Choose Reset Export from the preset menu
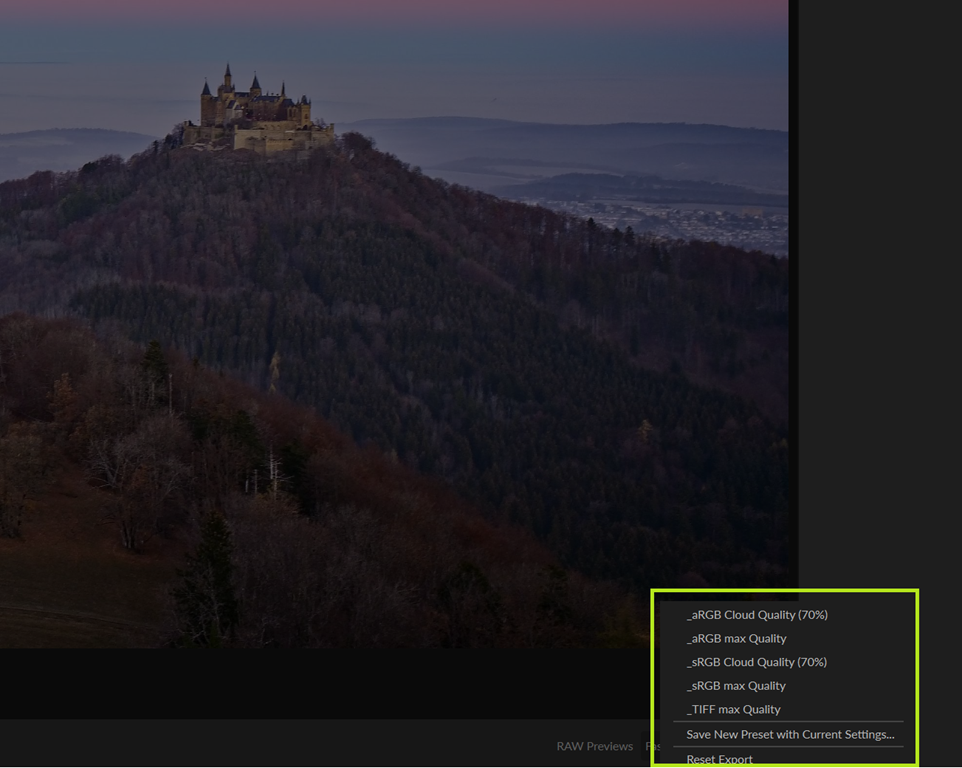The height and width of the screenshot is (768, 962). point(720,759)
